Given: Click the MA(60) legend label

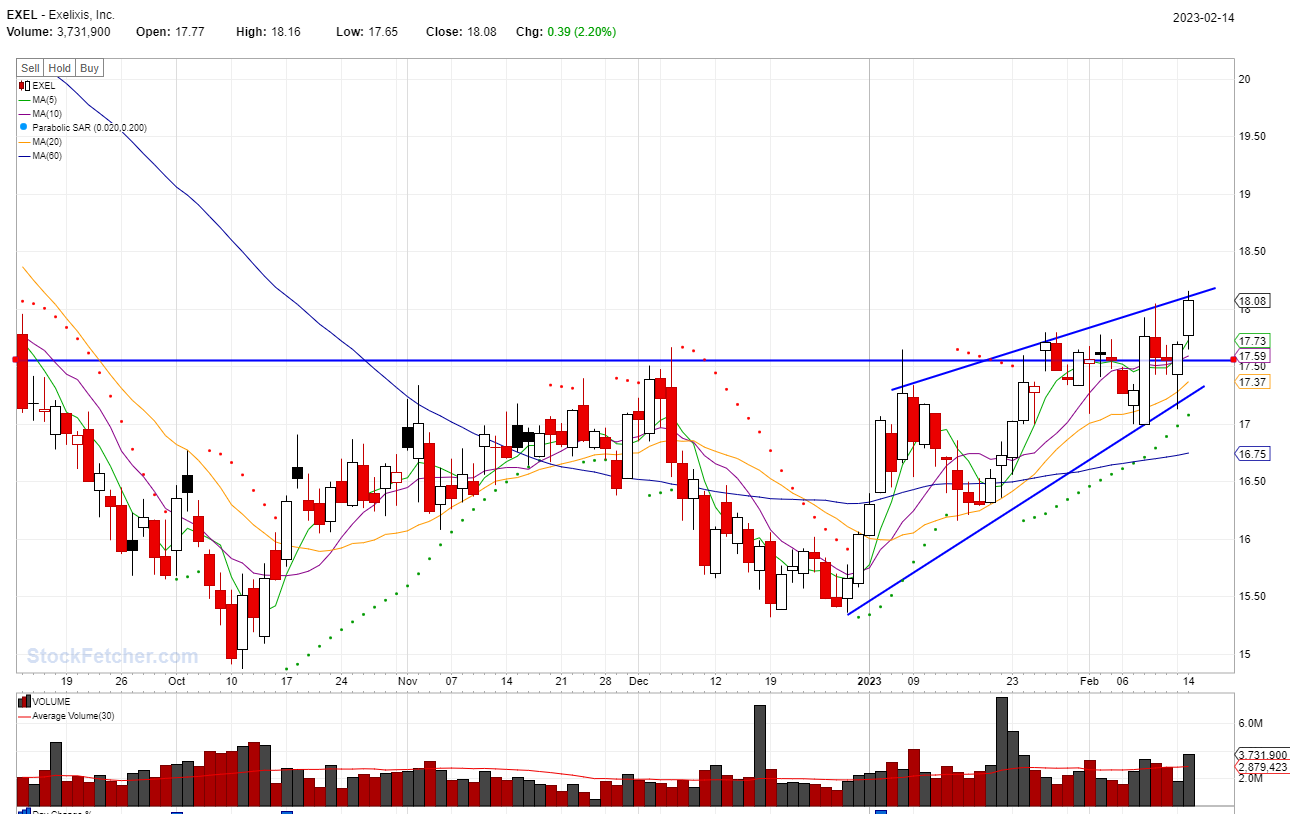Looking at the screenshot, I should tap(47, 156).
